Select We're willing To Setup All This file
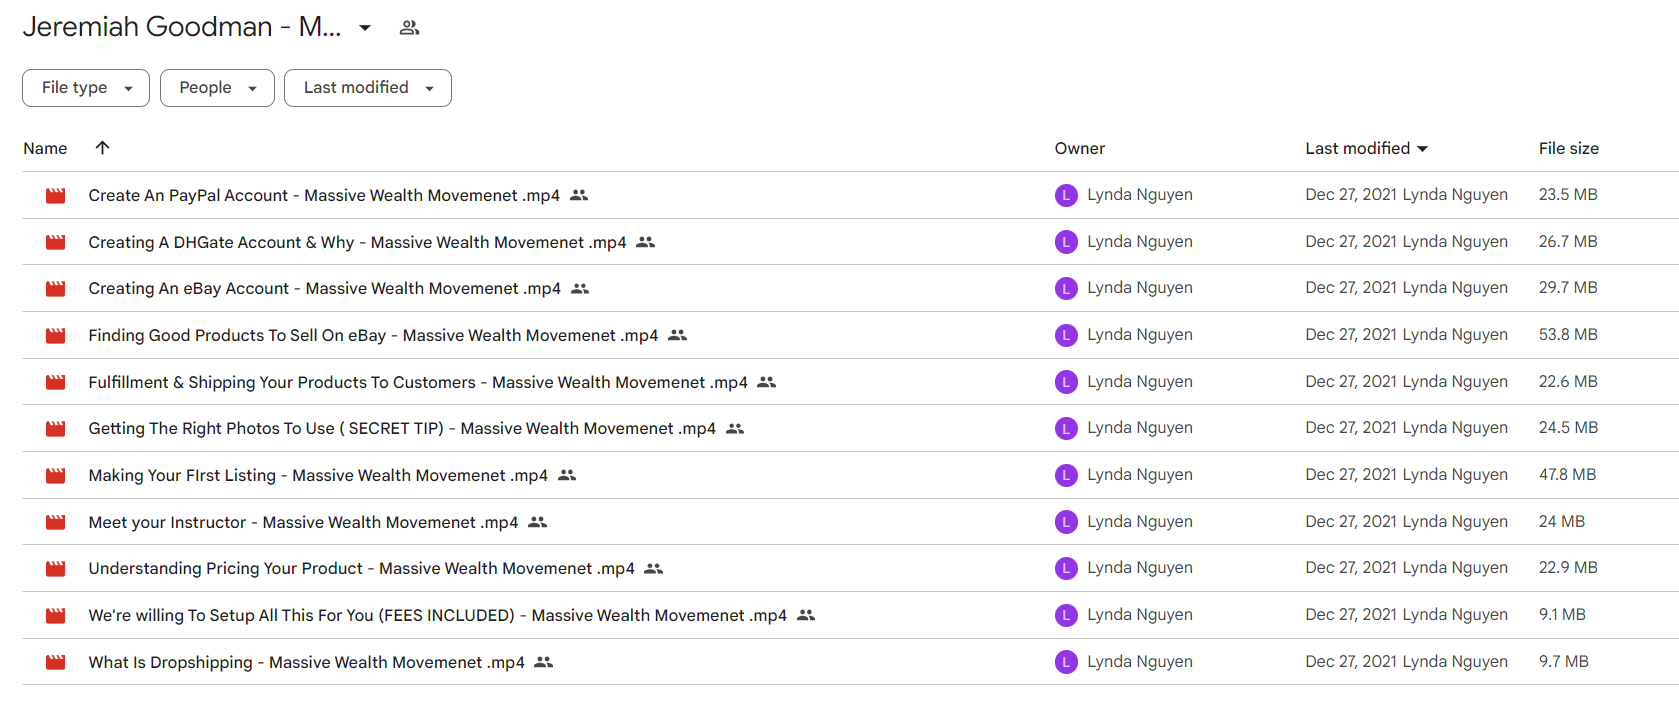1679x717 pixels. pos(437,616)
